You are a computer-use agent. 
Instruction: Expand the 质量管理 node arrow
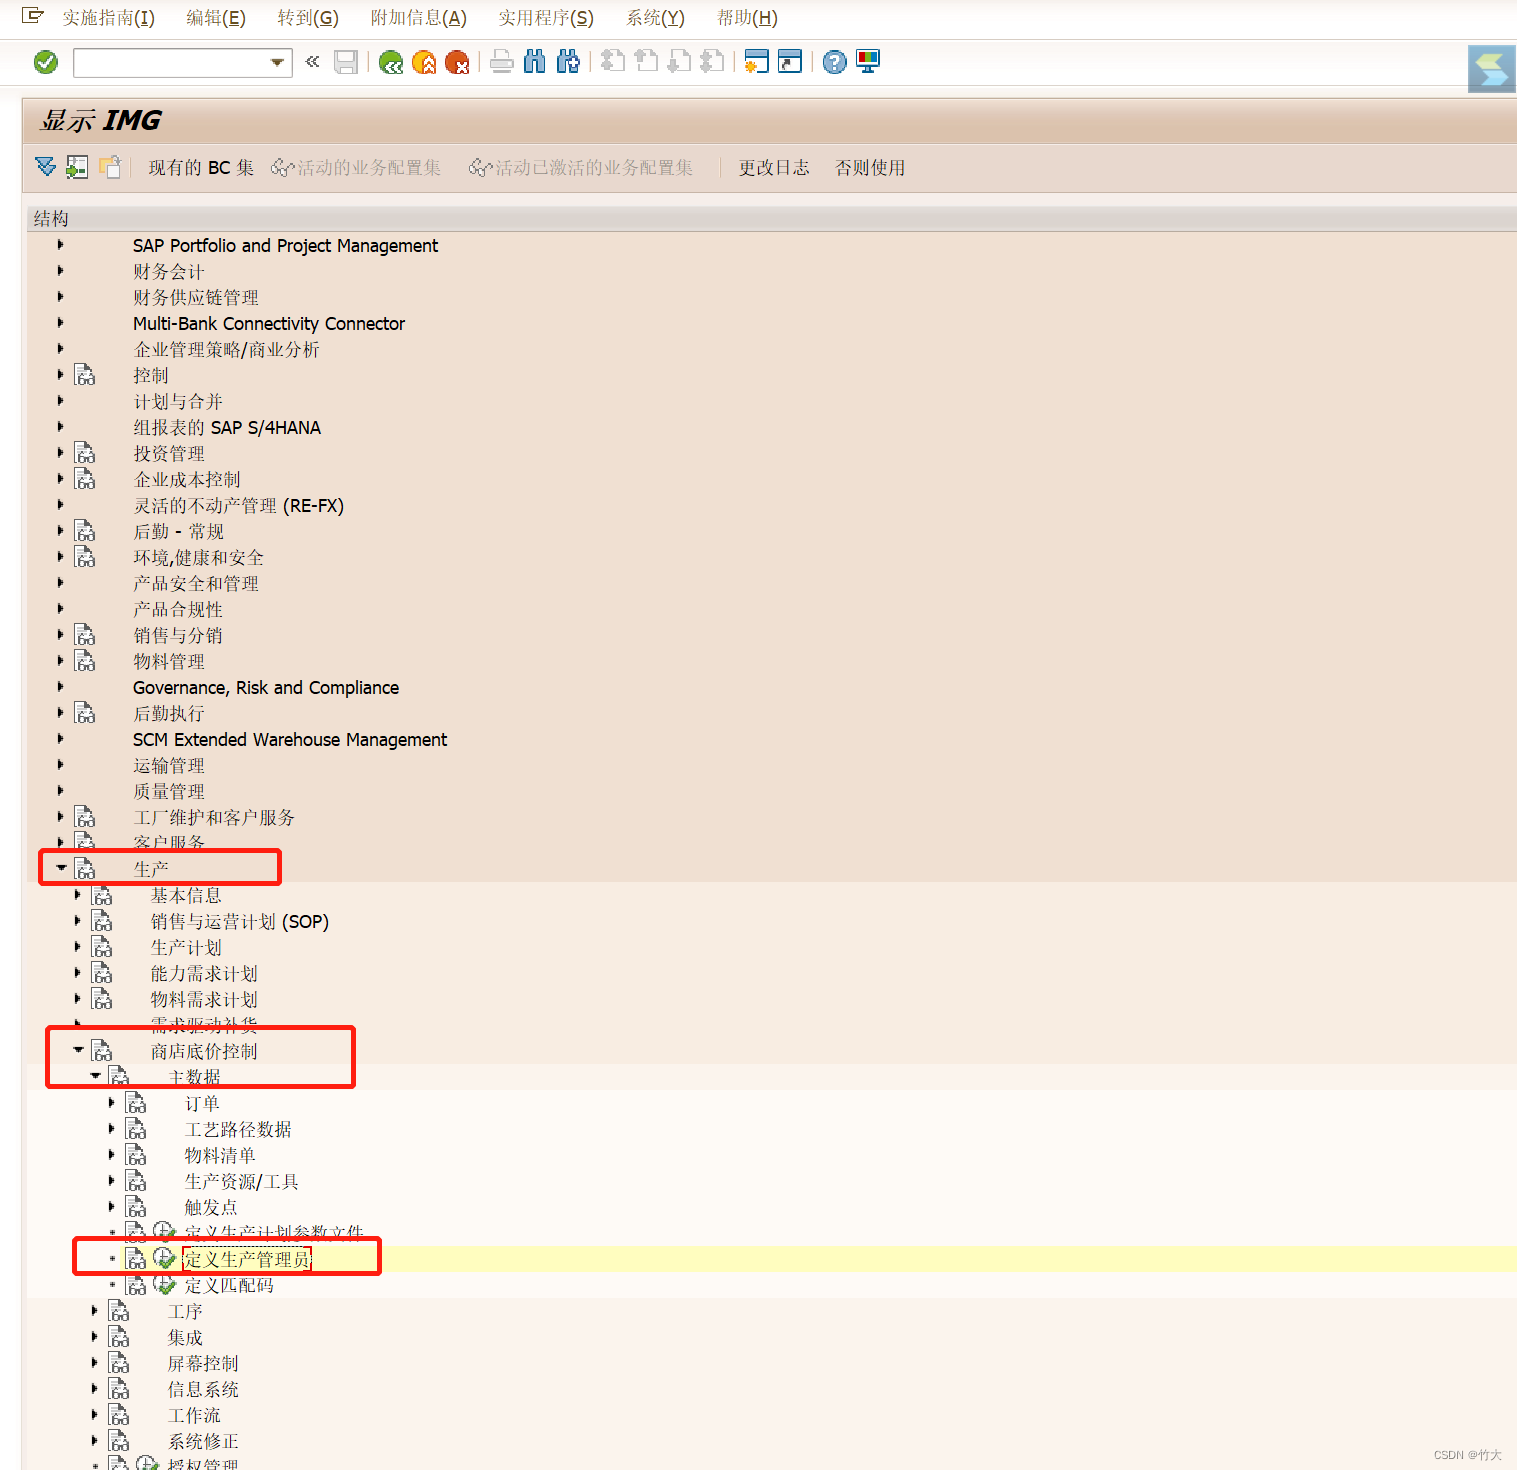[60, 790]
